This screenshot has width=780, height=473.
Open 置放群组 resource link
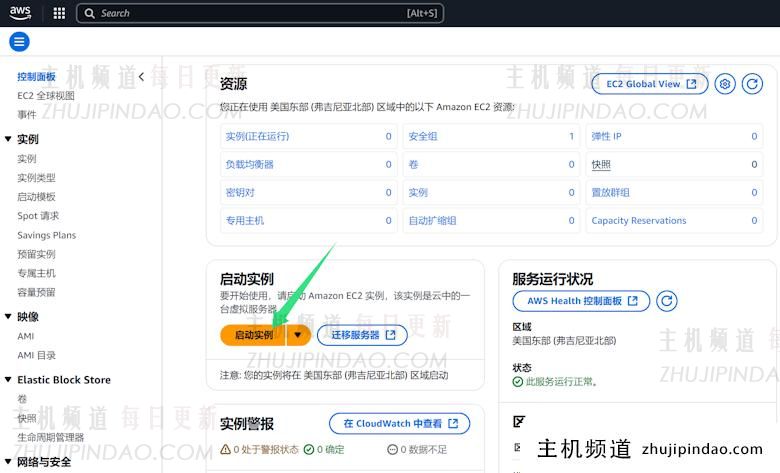[x=610, y=192]
